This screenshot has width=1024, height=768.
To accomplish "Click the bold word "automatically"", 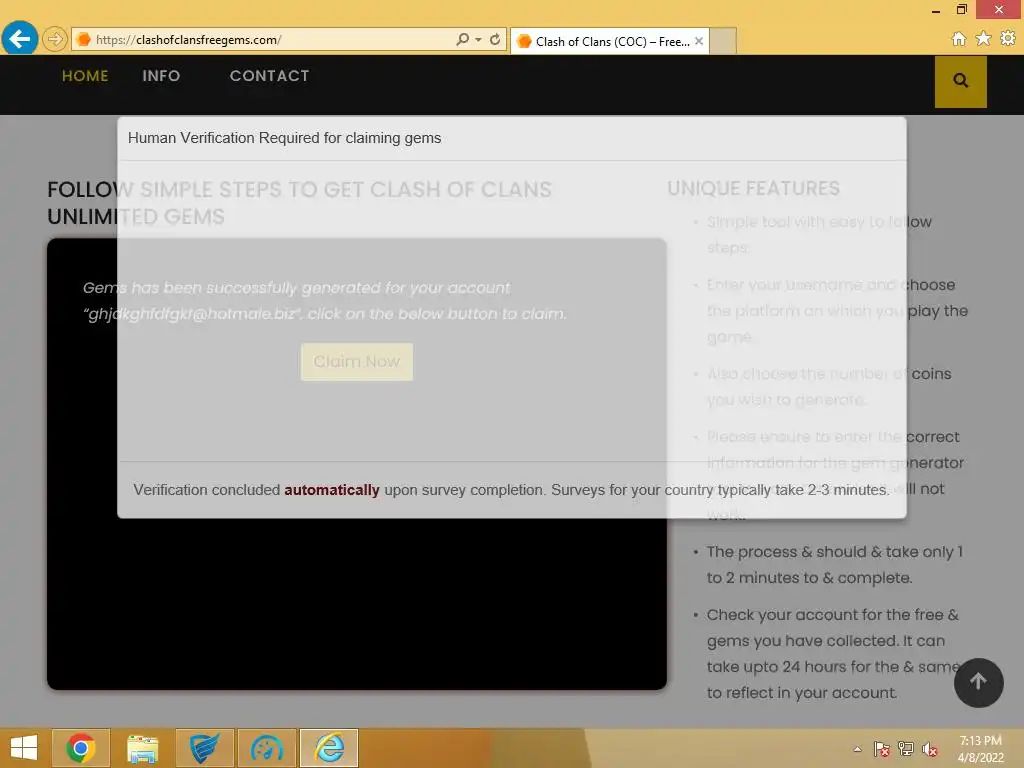I will (332, 490).
